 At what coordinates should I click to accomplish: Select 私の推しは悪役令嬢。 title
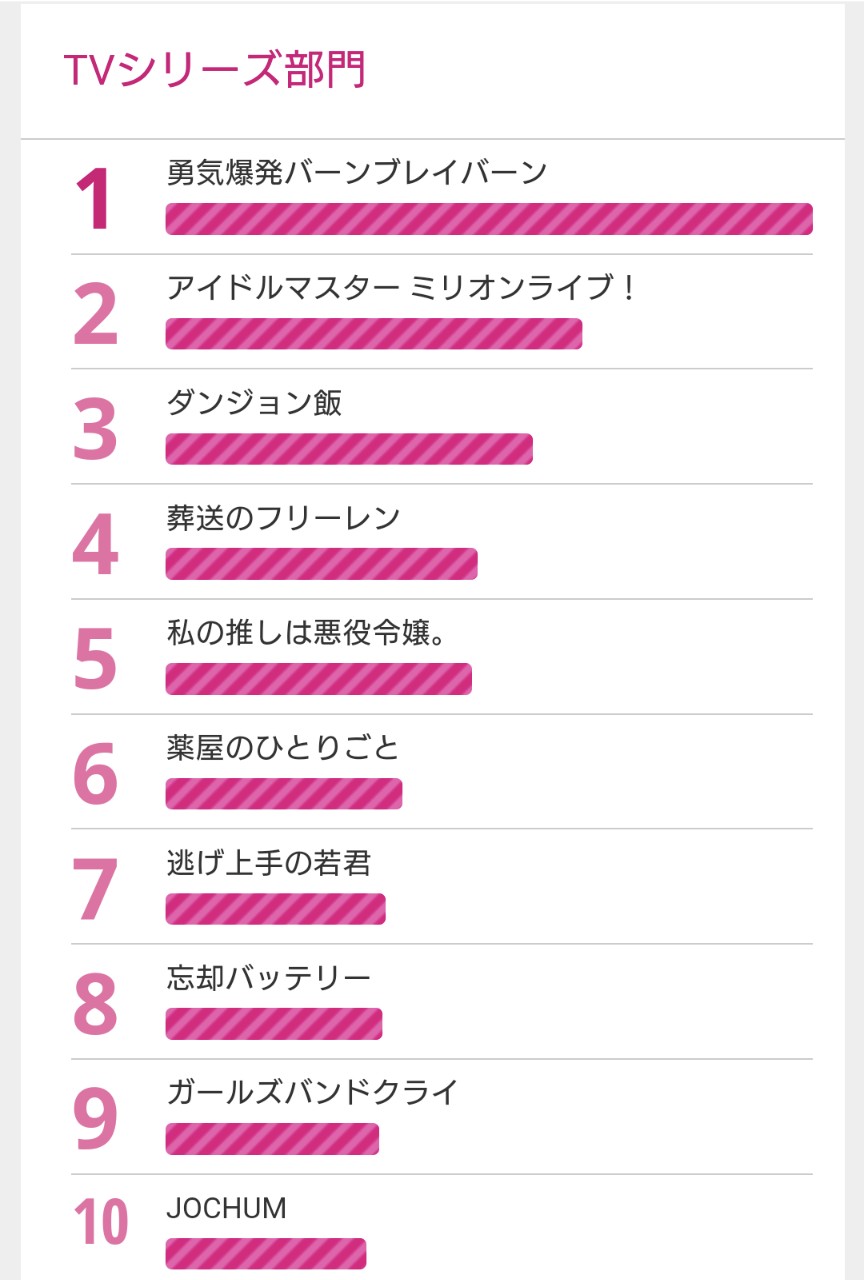[305, 633]
